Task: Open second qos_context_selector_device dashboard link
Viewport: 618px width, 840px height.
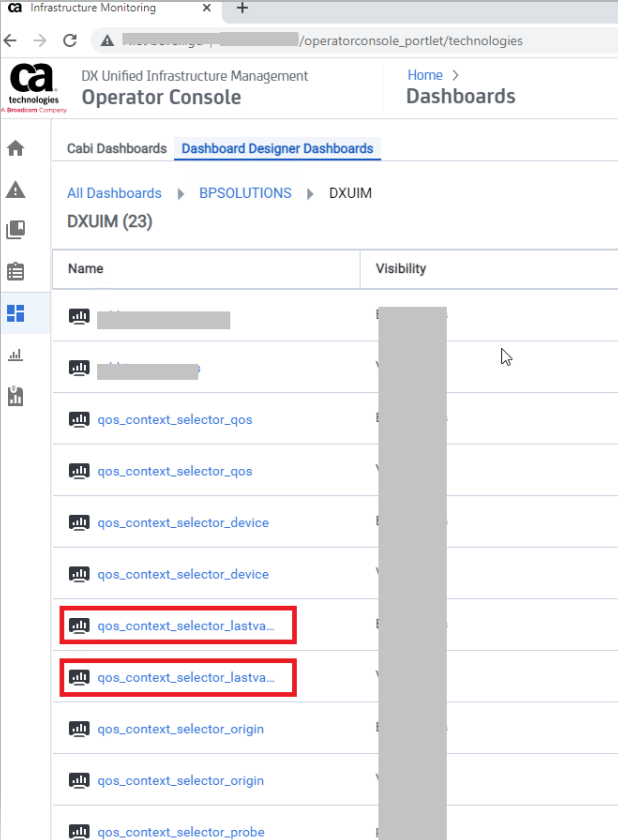Action: [183, 574]
